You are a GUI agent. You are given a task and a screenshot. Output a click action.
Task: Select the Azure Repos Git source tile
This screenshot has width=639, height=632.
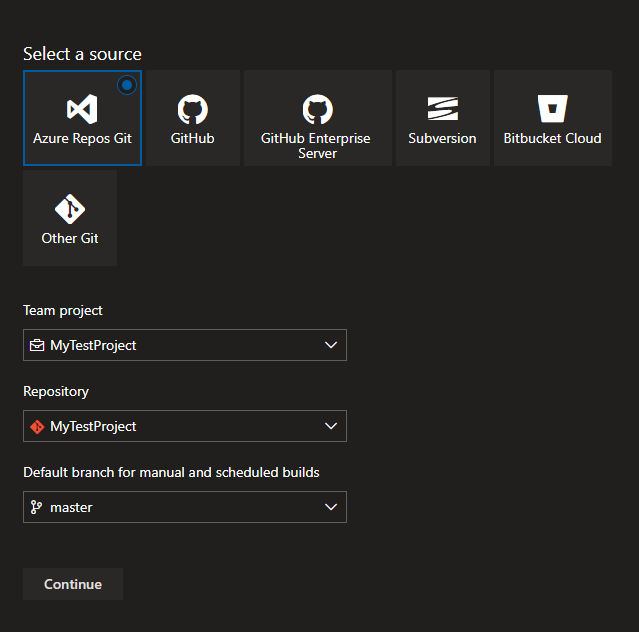pyautogui.click(x=82, y=118)
